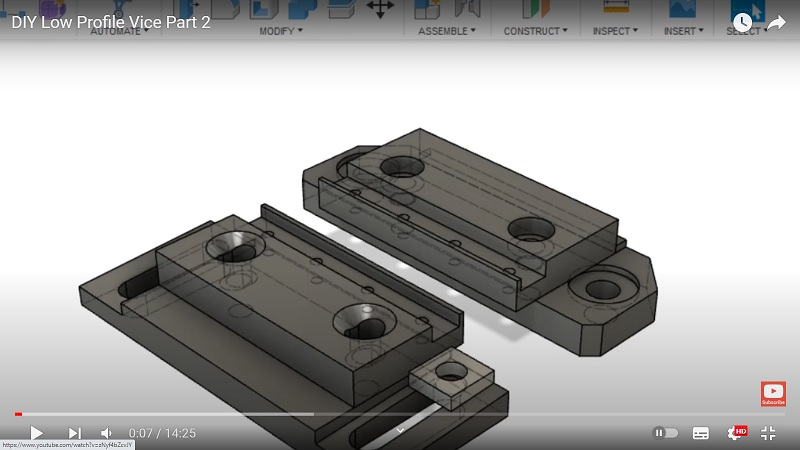Exit full screen mode
This screenshot has height=450, width=800.
point(768,433)
